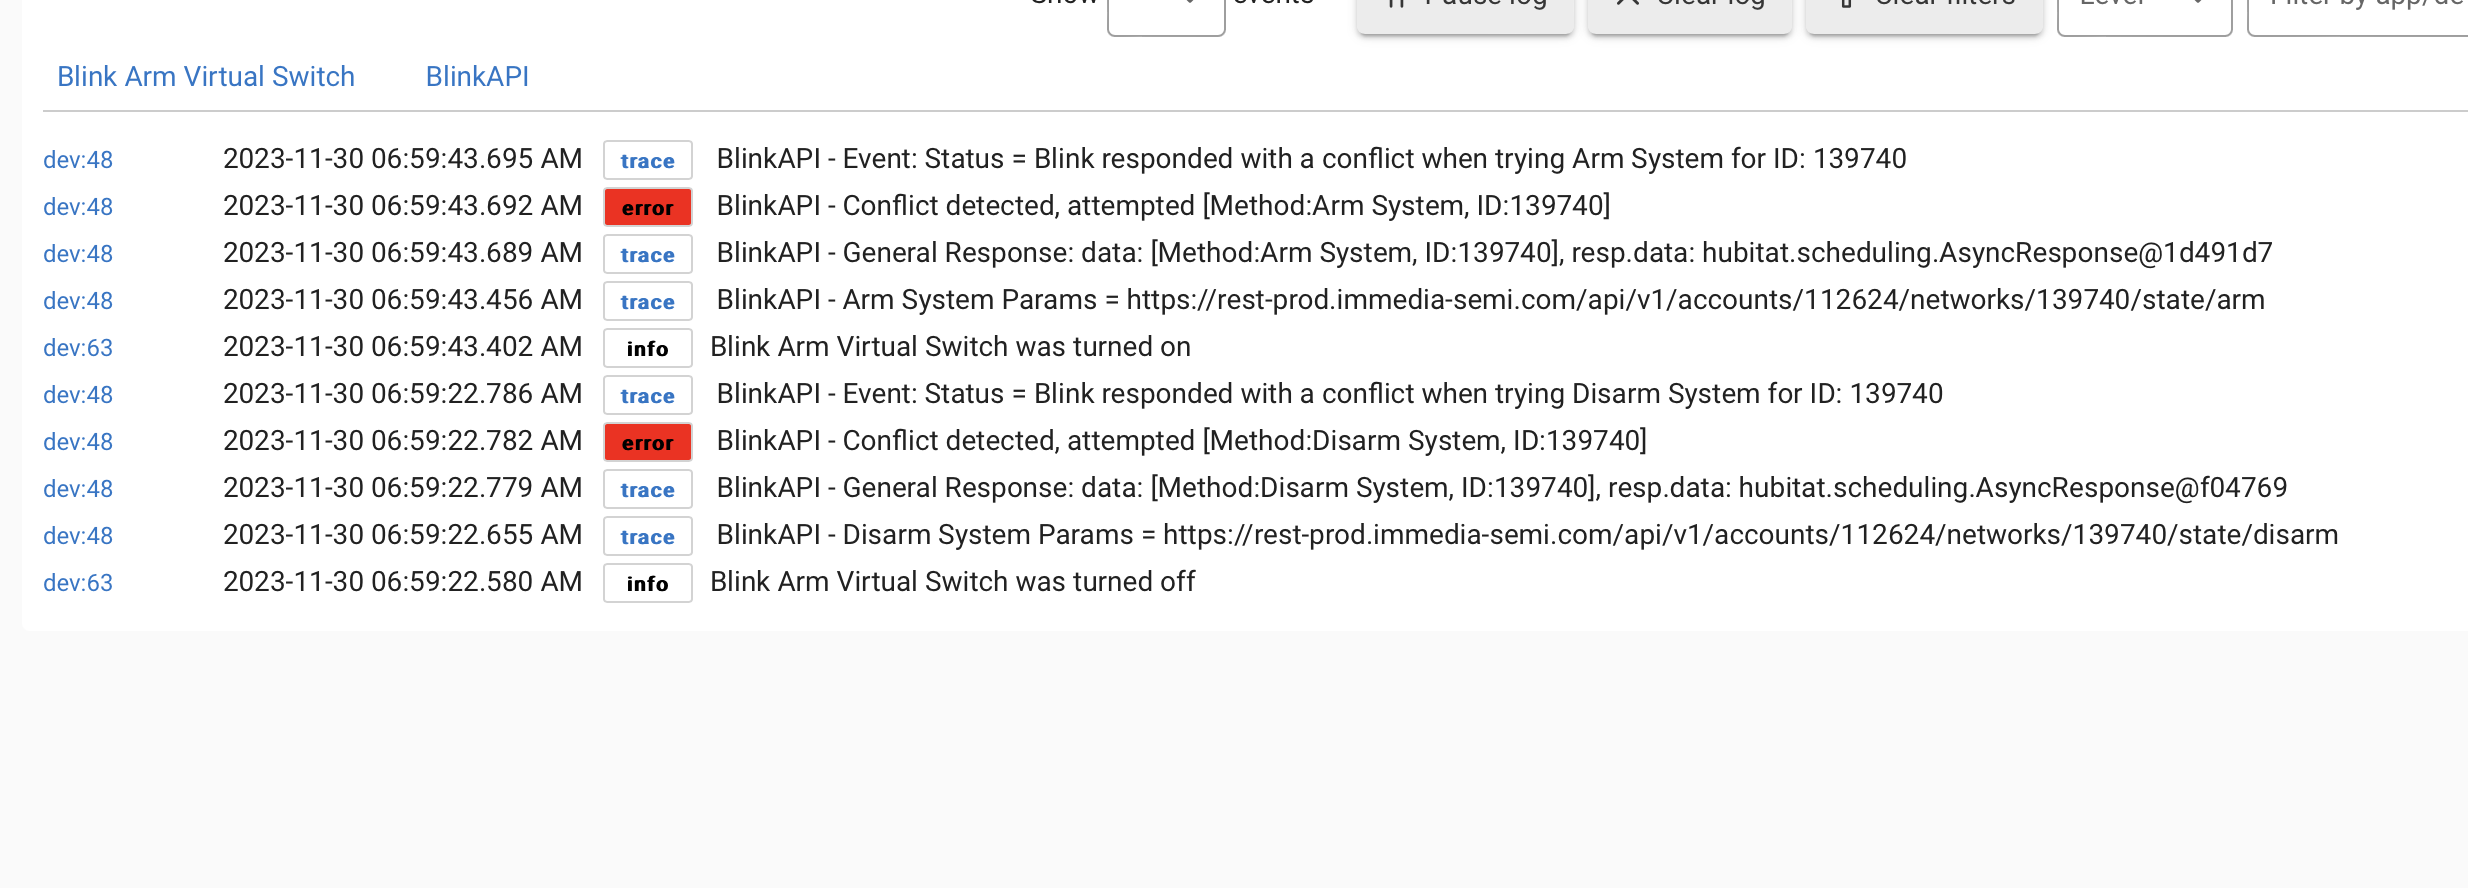Click 'Blink Arm Virtual Switch was turned off' message
The height and width of the screenshot is (888, 2468).
(953, 582)
